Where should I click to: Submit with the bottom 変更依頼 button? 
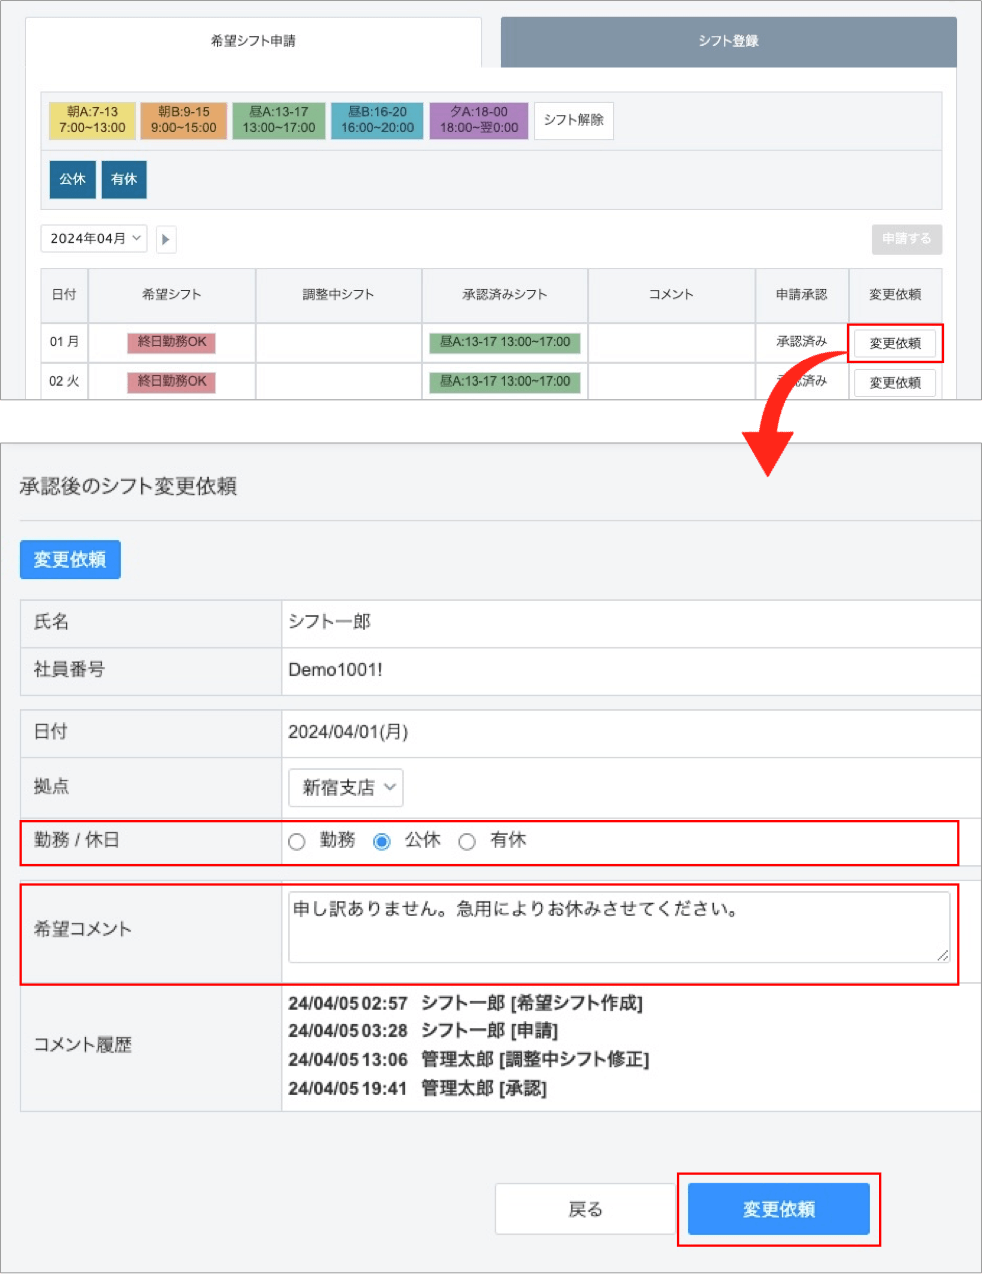click(x=778, y=1209)
